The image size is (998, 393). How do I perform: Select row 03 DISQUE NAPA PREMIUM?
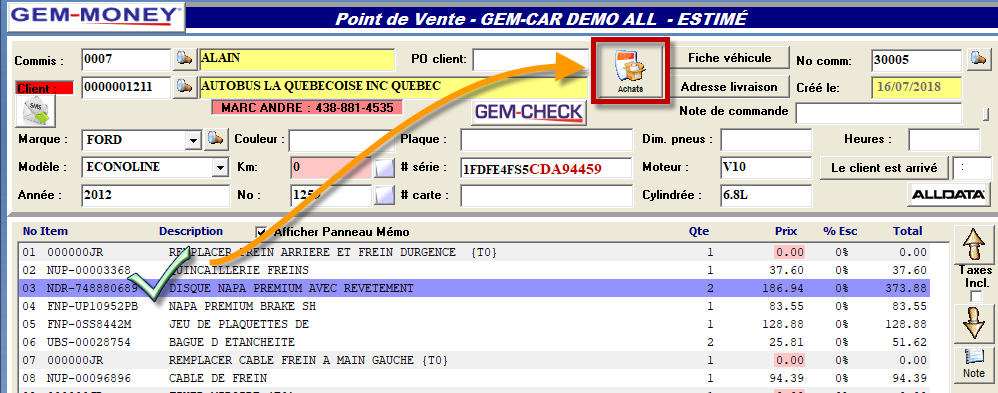click(475, 288)
